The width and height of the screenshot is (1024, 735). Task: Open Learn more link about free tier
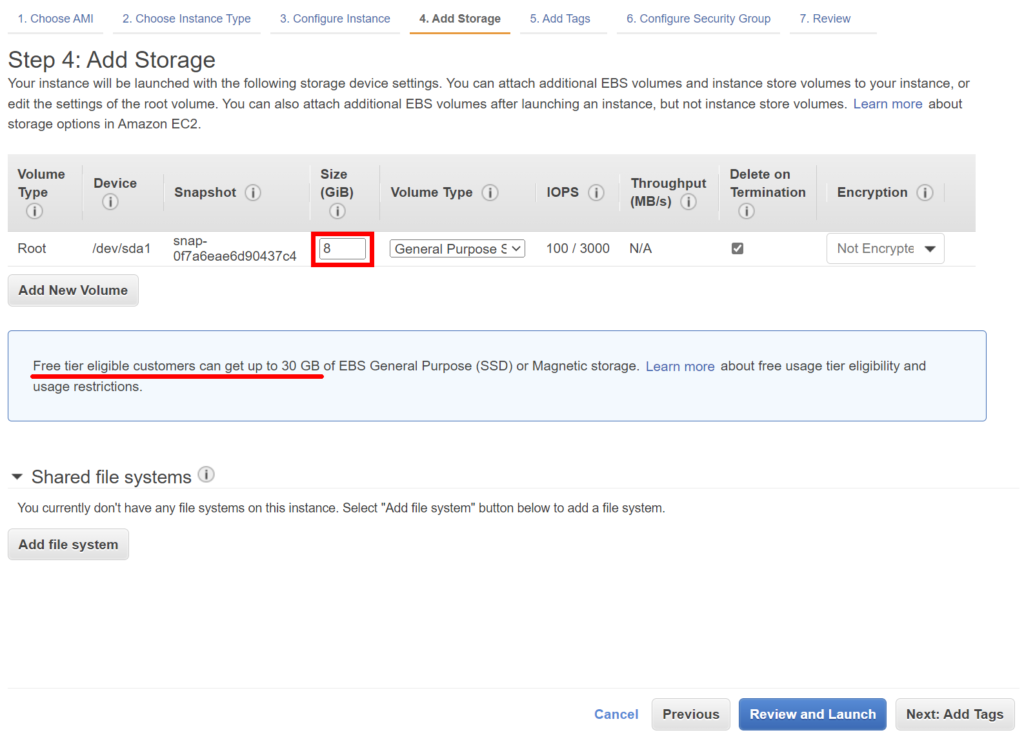(680, 367)
